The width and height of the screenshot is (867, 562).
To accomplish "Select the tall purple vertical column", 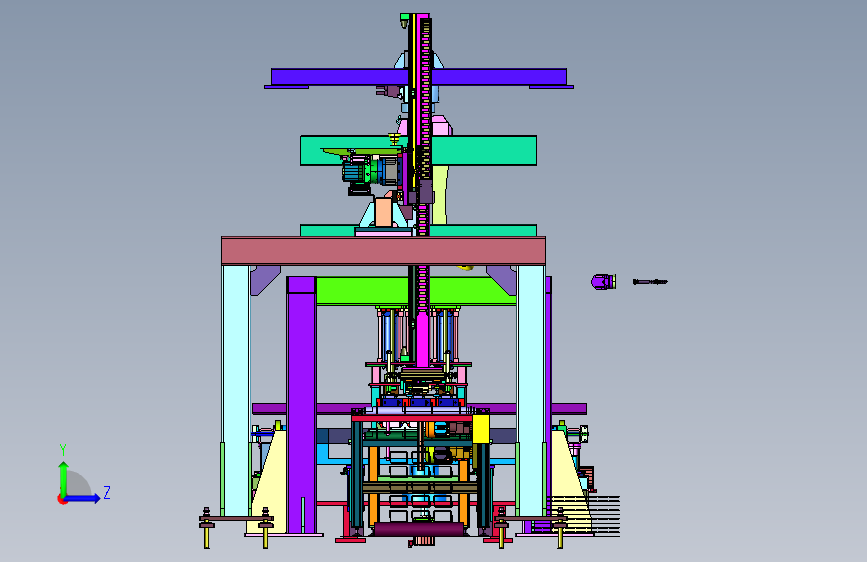I will click(301, 405).
